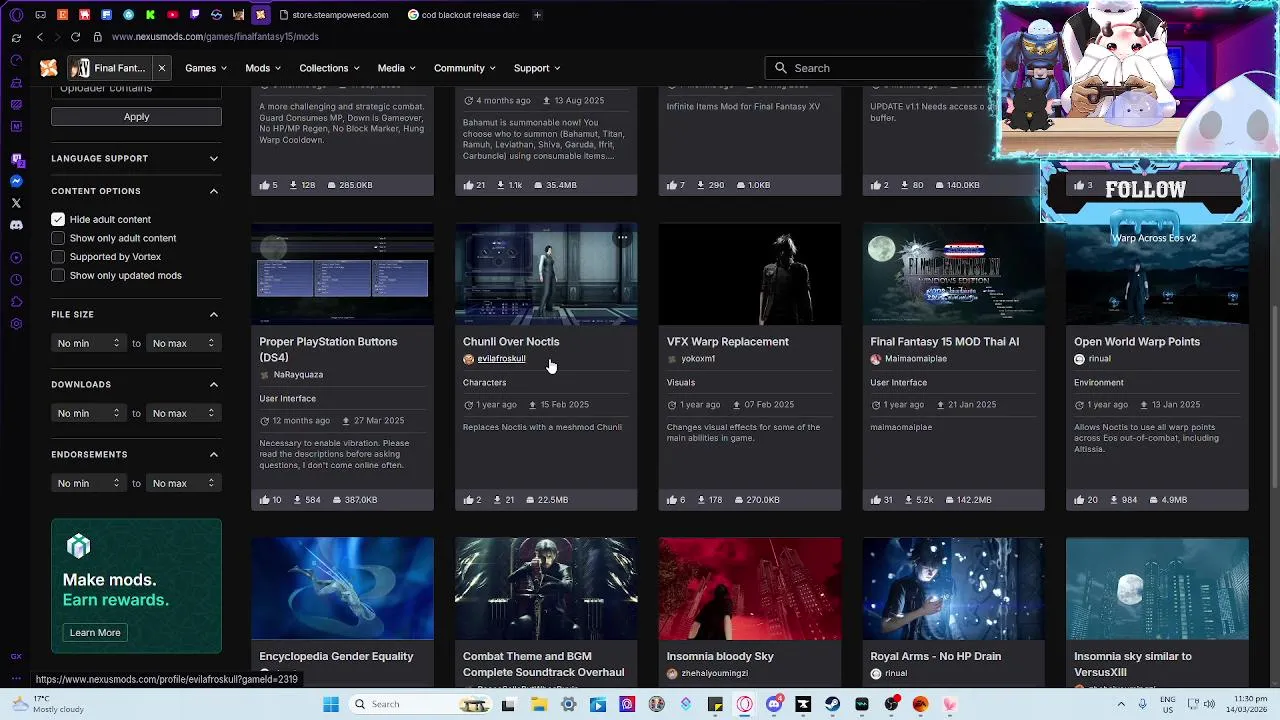
Task: Open Steam from the taskbar
Action: (x=832, y=704)
